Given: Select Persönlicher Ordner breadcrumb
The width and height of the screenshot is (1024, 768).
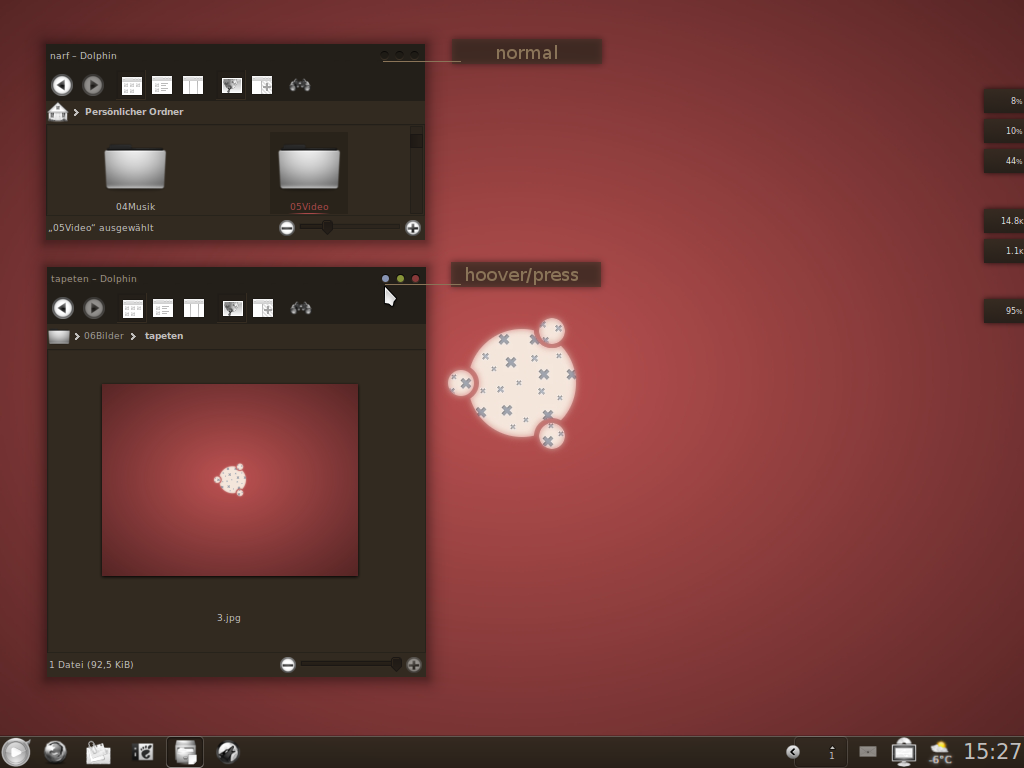Looking at the screenshot, I should 134,112.
